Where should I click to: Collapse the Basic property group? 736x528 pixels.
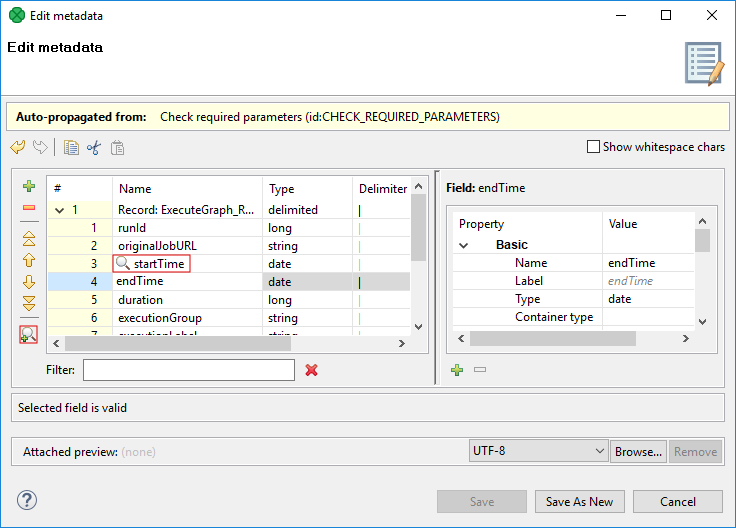click(x=463, y=245)
